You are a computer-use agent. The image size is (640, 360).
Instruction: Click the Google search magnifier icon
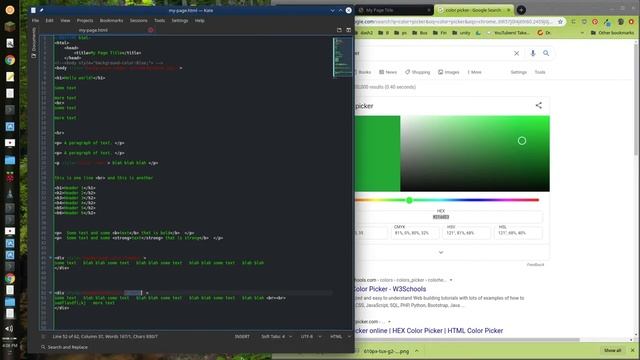point(546,53)
